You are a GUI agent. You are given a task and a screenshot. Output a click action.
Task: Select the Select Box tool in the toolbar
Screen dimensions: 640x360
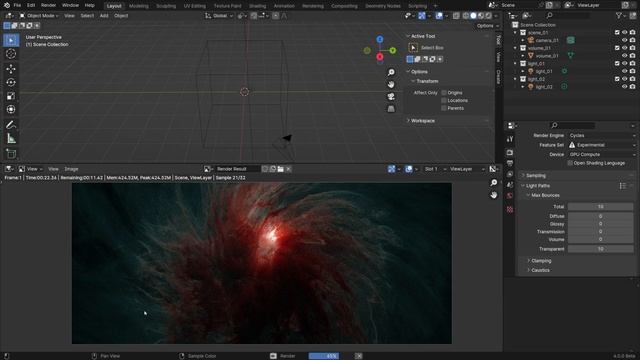11,40
